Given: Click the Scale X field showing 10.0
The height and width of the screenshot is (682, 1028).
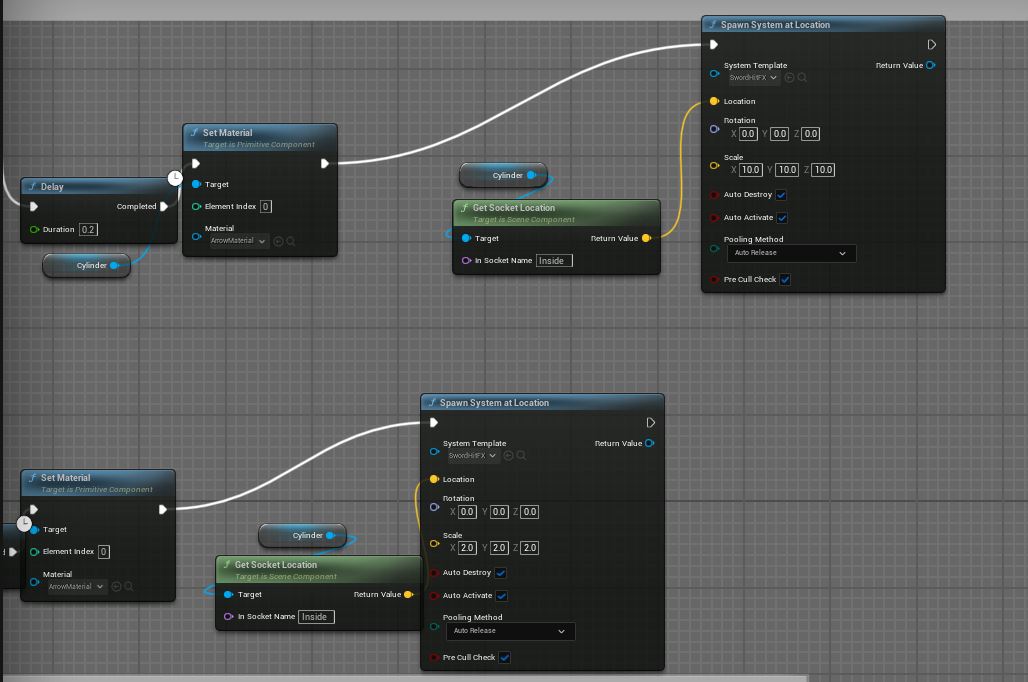Looking at the screenshot, I should pos(750,170).
